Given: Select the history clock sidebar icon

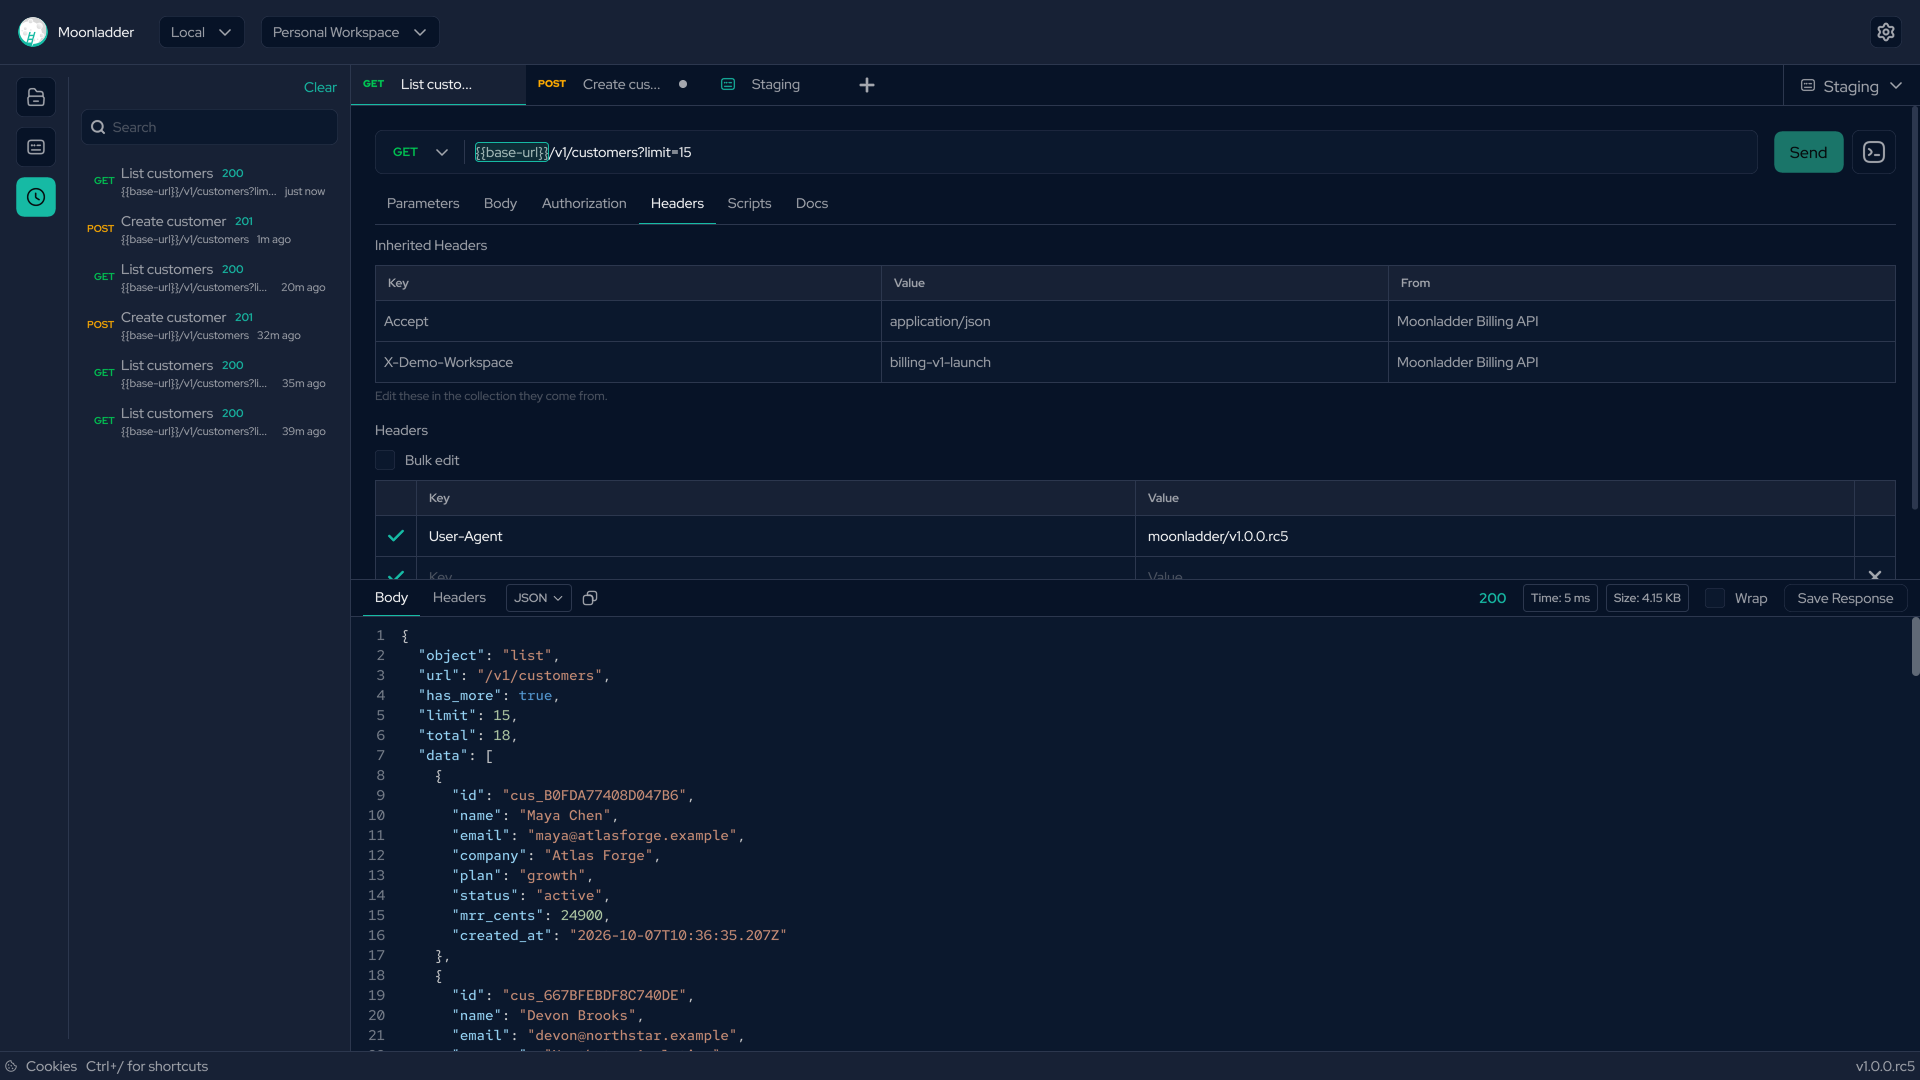Looking at the screenshot, I should click(36, 197).
